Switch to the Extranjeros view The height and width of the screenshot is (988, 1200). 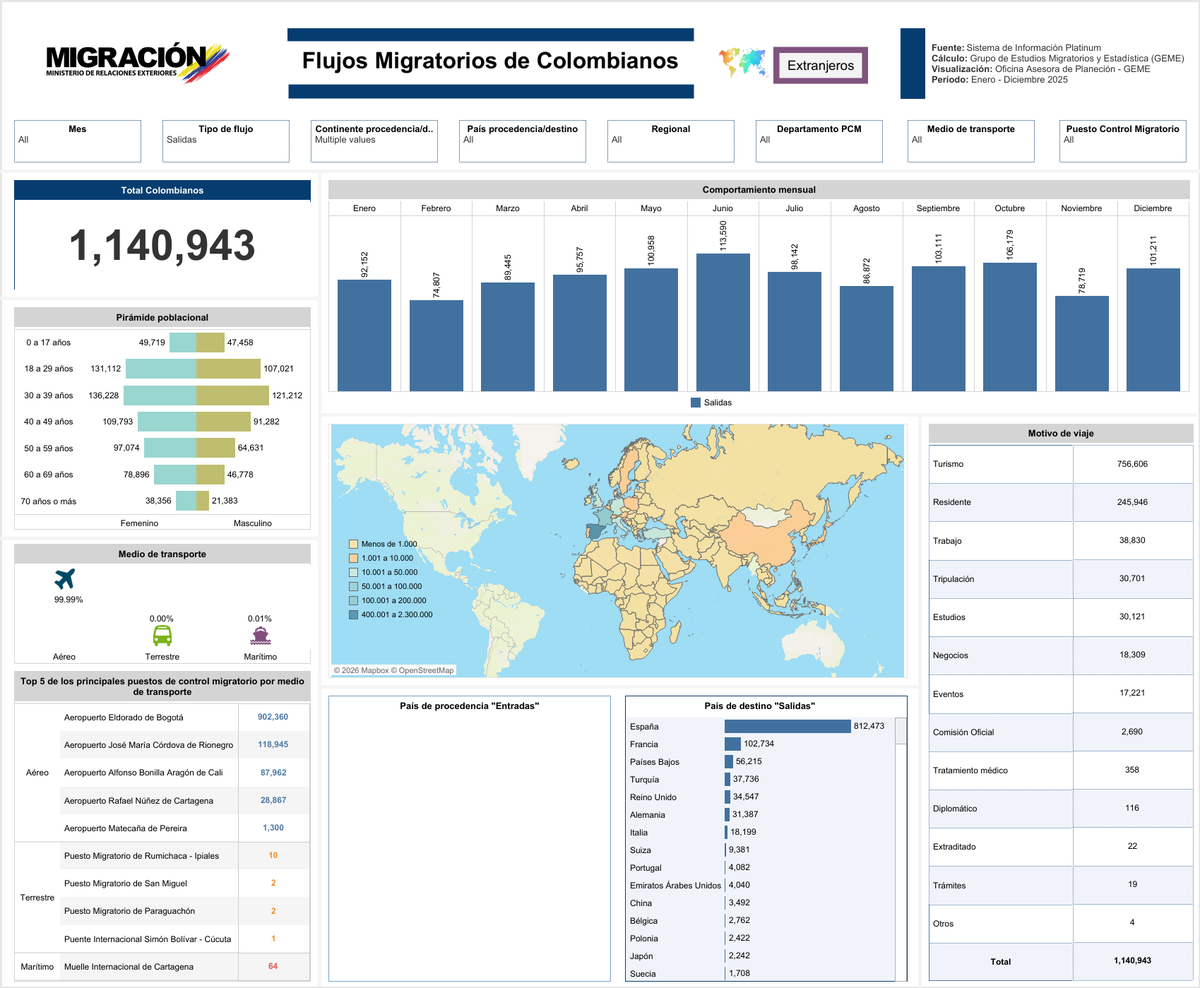coord(820,64)
